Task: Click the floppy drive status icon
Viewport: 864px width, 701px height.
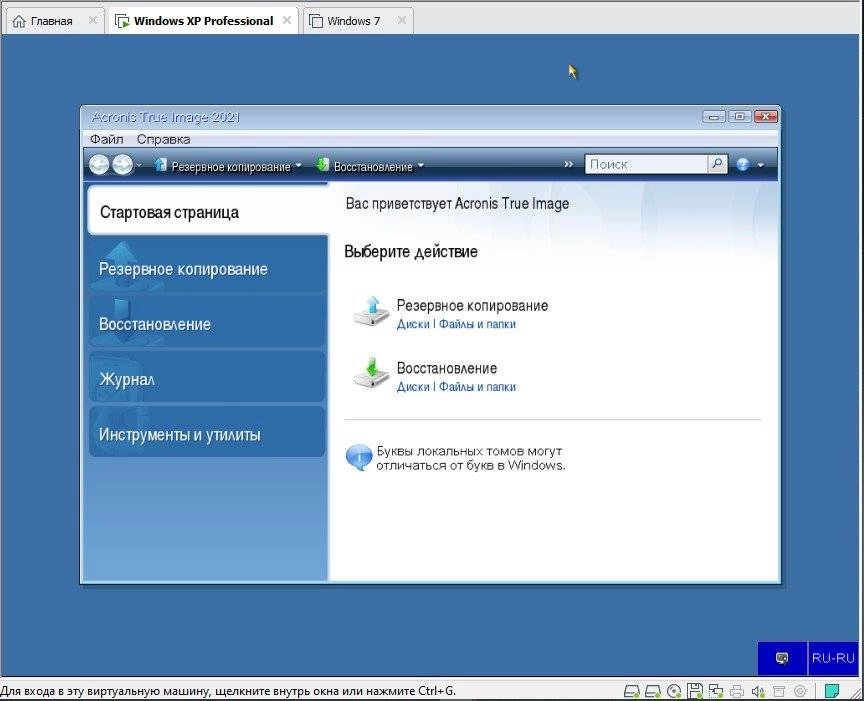Action: click(x=695, y=691)
